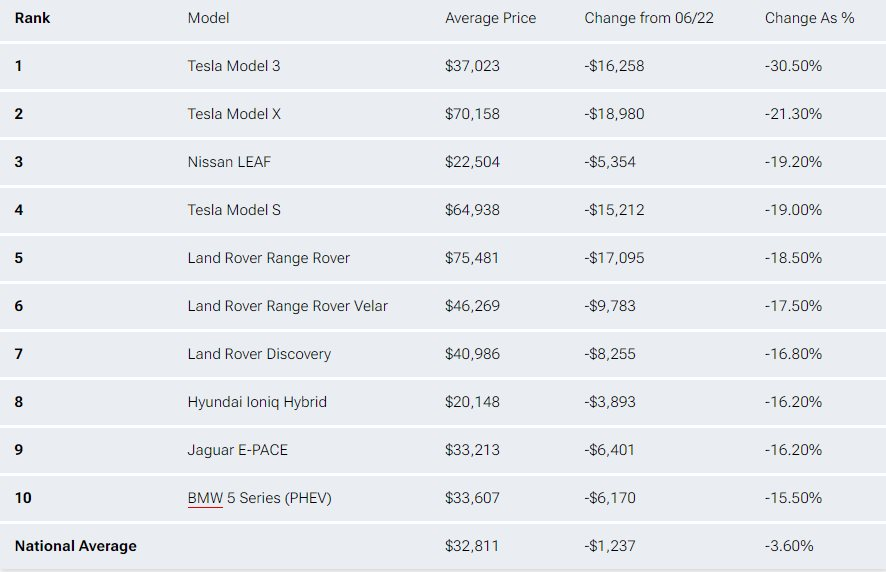The height and width of the screenshot is (572, 886).
Task: Click the -18.50% percentage for Range Rover
Action: 793,258
